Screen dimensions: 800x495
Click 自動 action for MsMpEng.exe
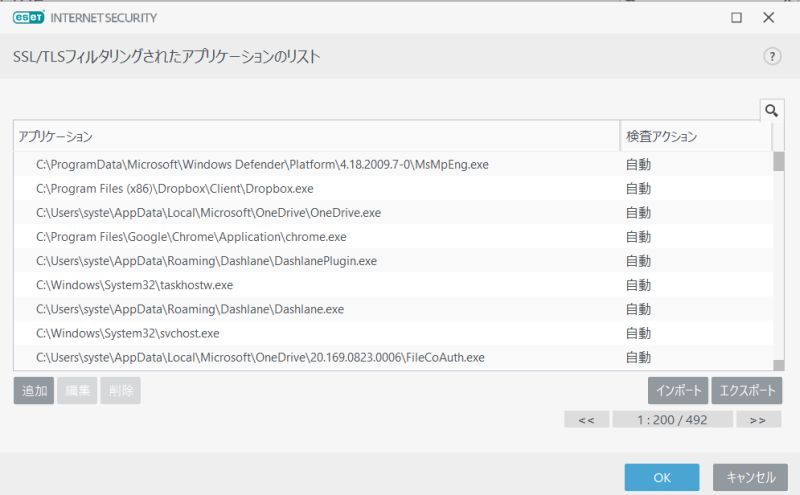click(x=638, y=164)
